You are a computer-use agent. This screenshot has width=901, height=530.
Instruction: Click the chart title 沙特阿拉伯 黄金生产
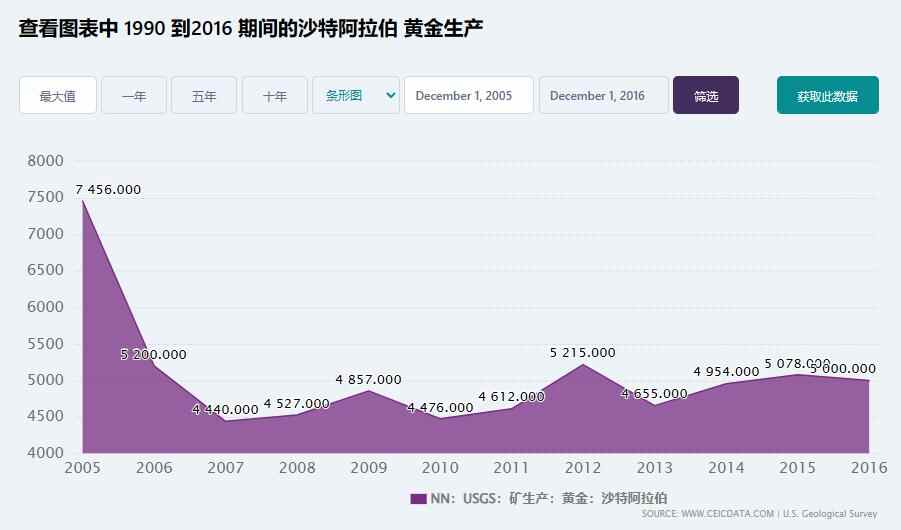(x=251, y=28)
